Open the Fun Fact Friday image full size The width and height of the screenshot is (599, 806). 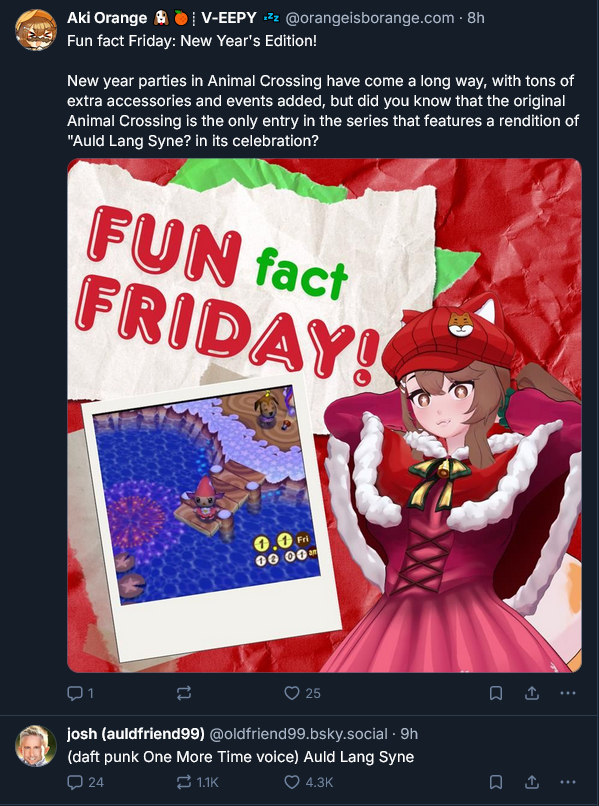(x=324, y=415)
